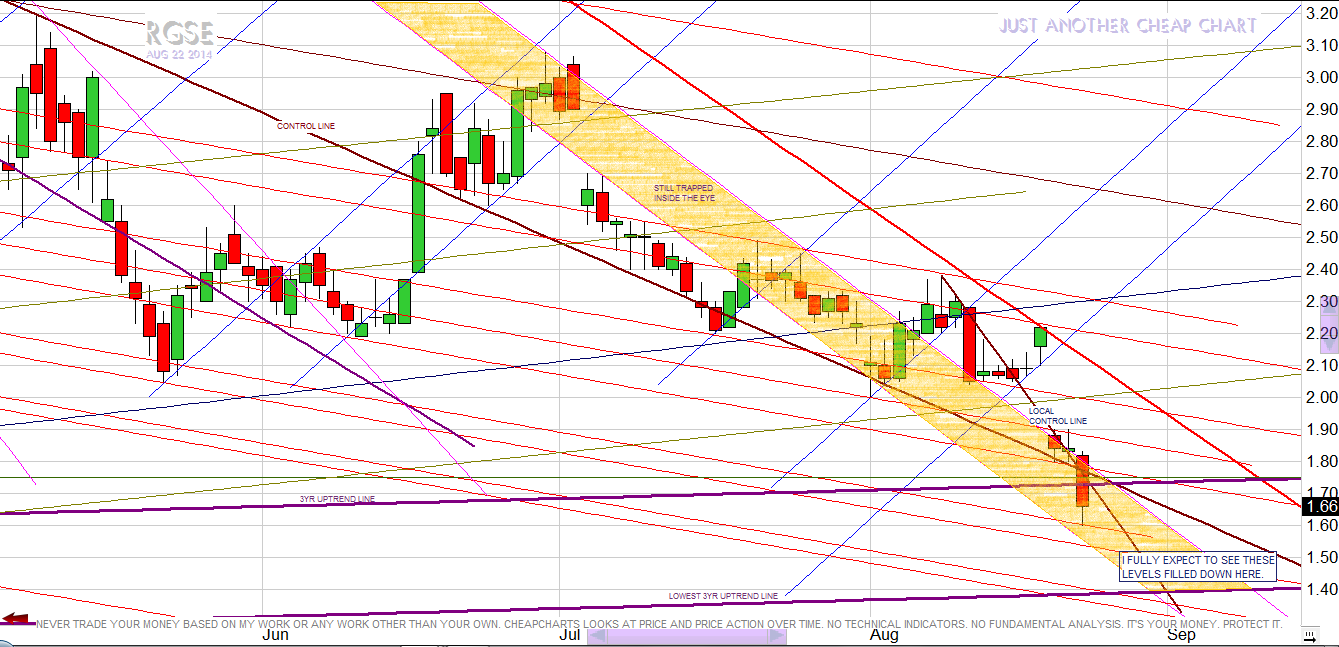This screenshot has height=647, width=1339.
Task: Click the vertical price range slider near 2.20
Action: 1328,325
